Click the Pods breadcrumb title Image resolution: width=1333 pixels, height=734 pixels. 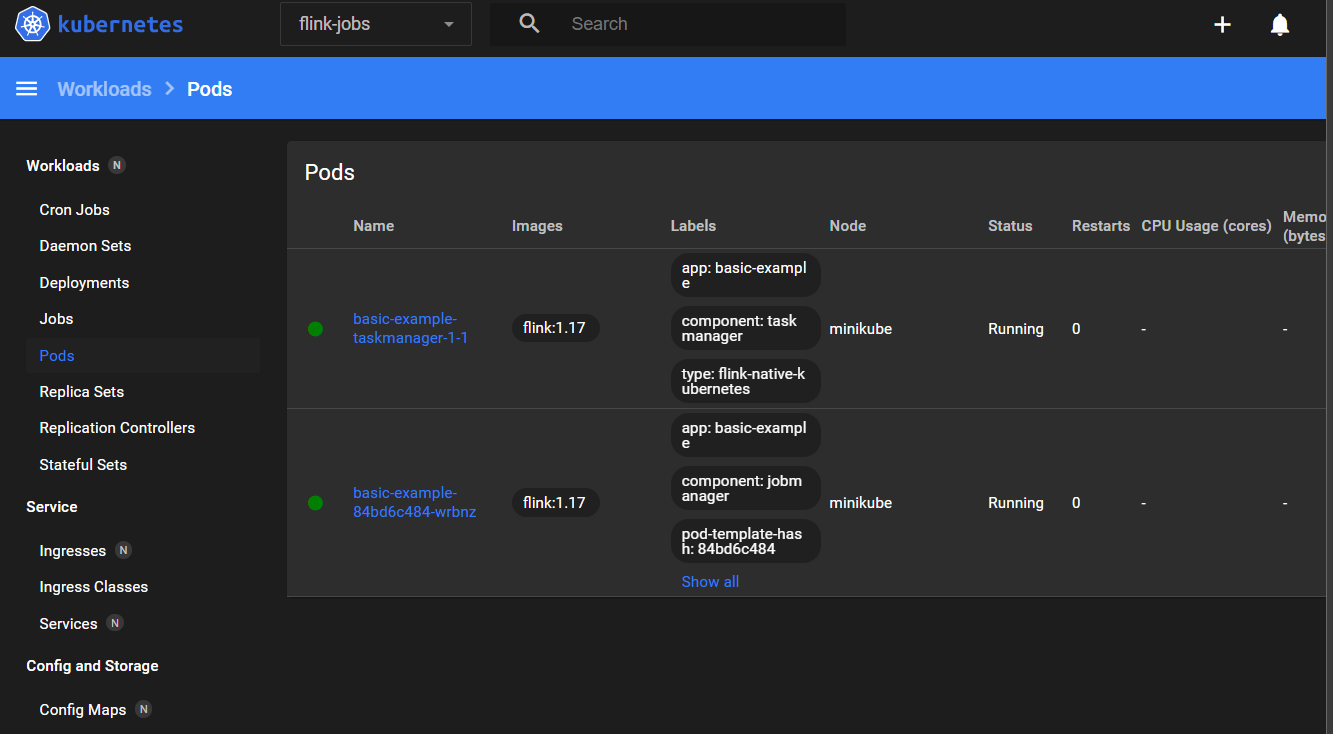point(210,89)
